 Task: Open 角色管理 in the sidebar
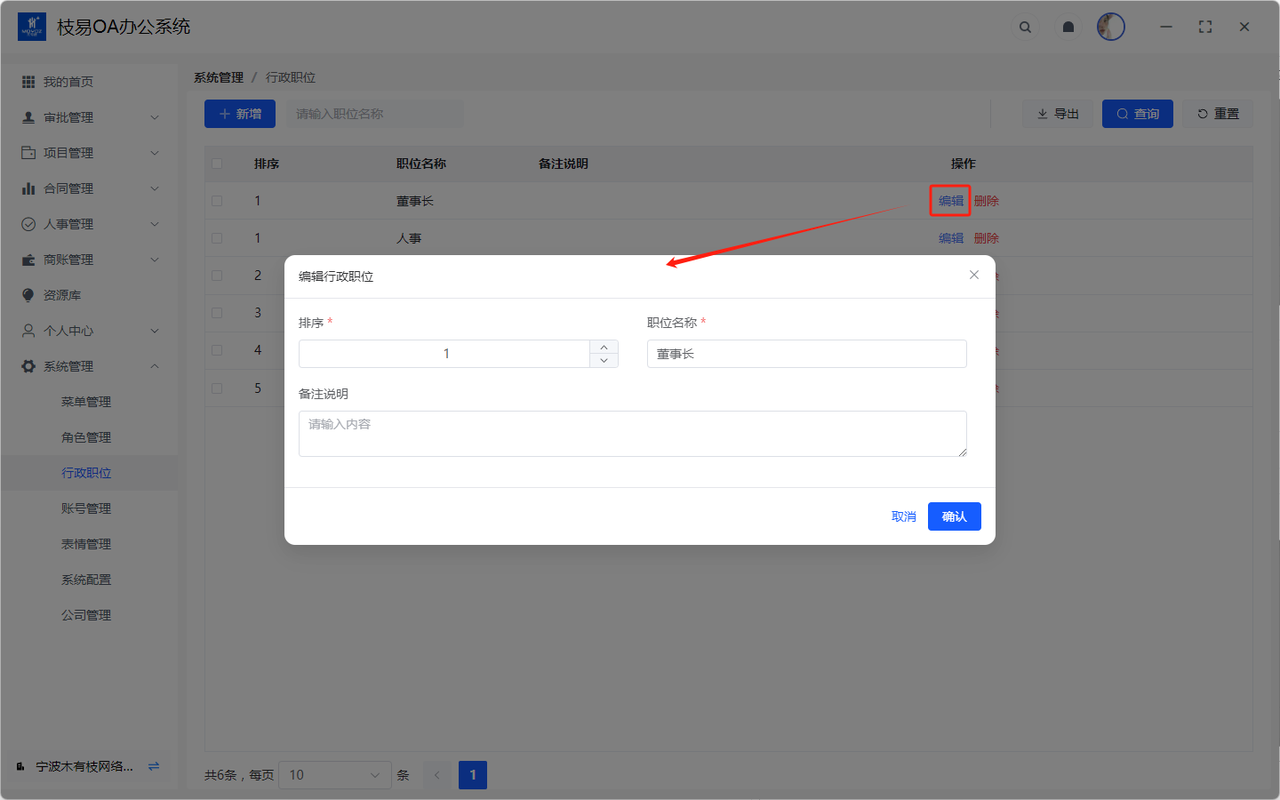[86, 437]
